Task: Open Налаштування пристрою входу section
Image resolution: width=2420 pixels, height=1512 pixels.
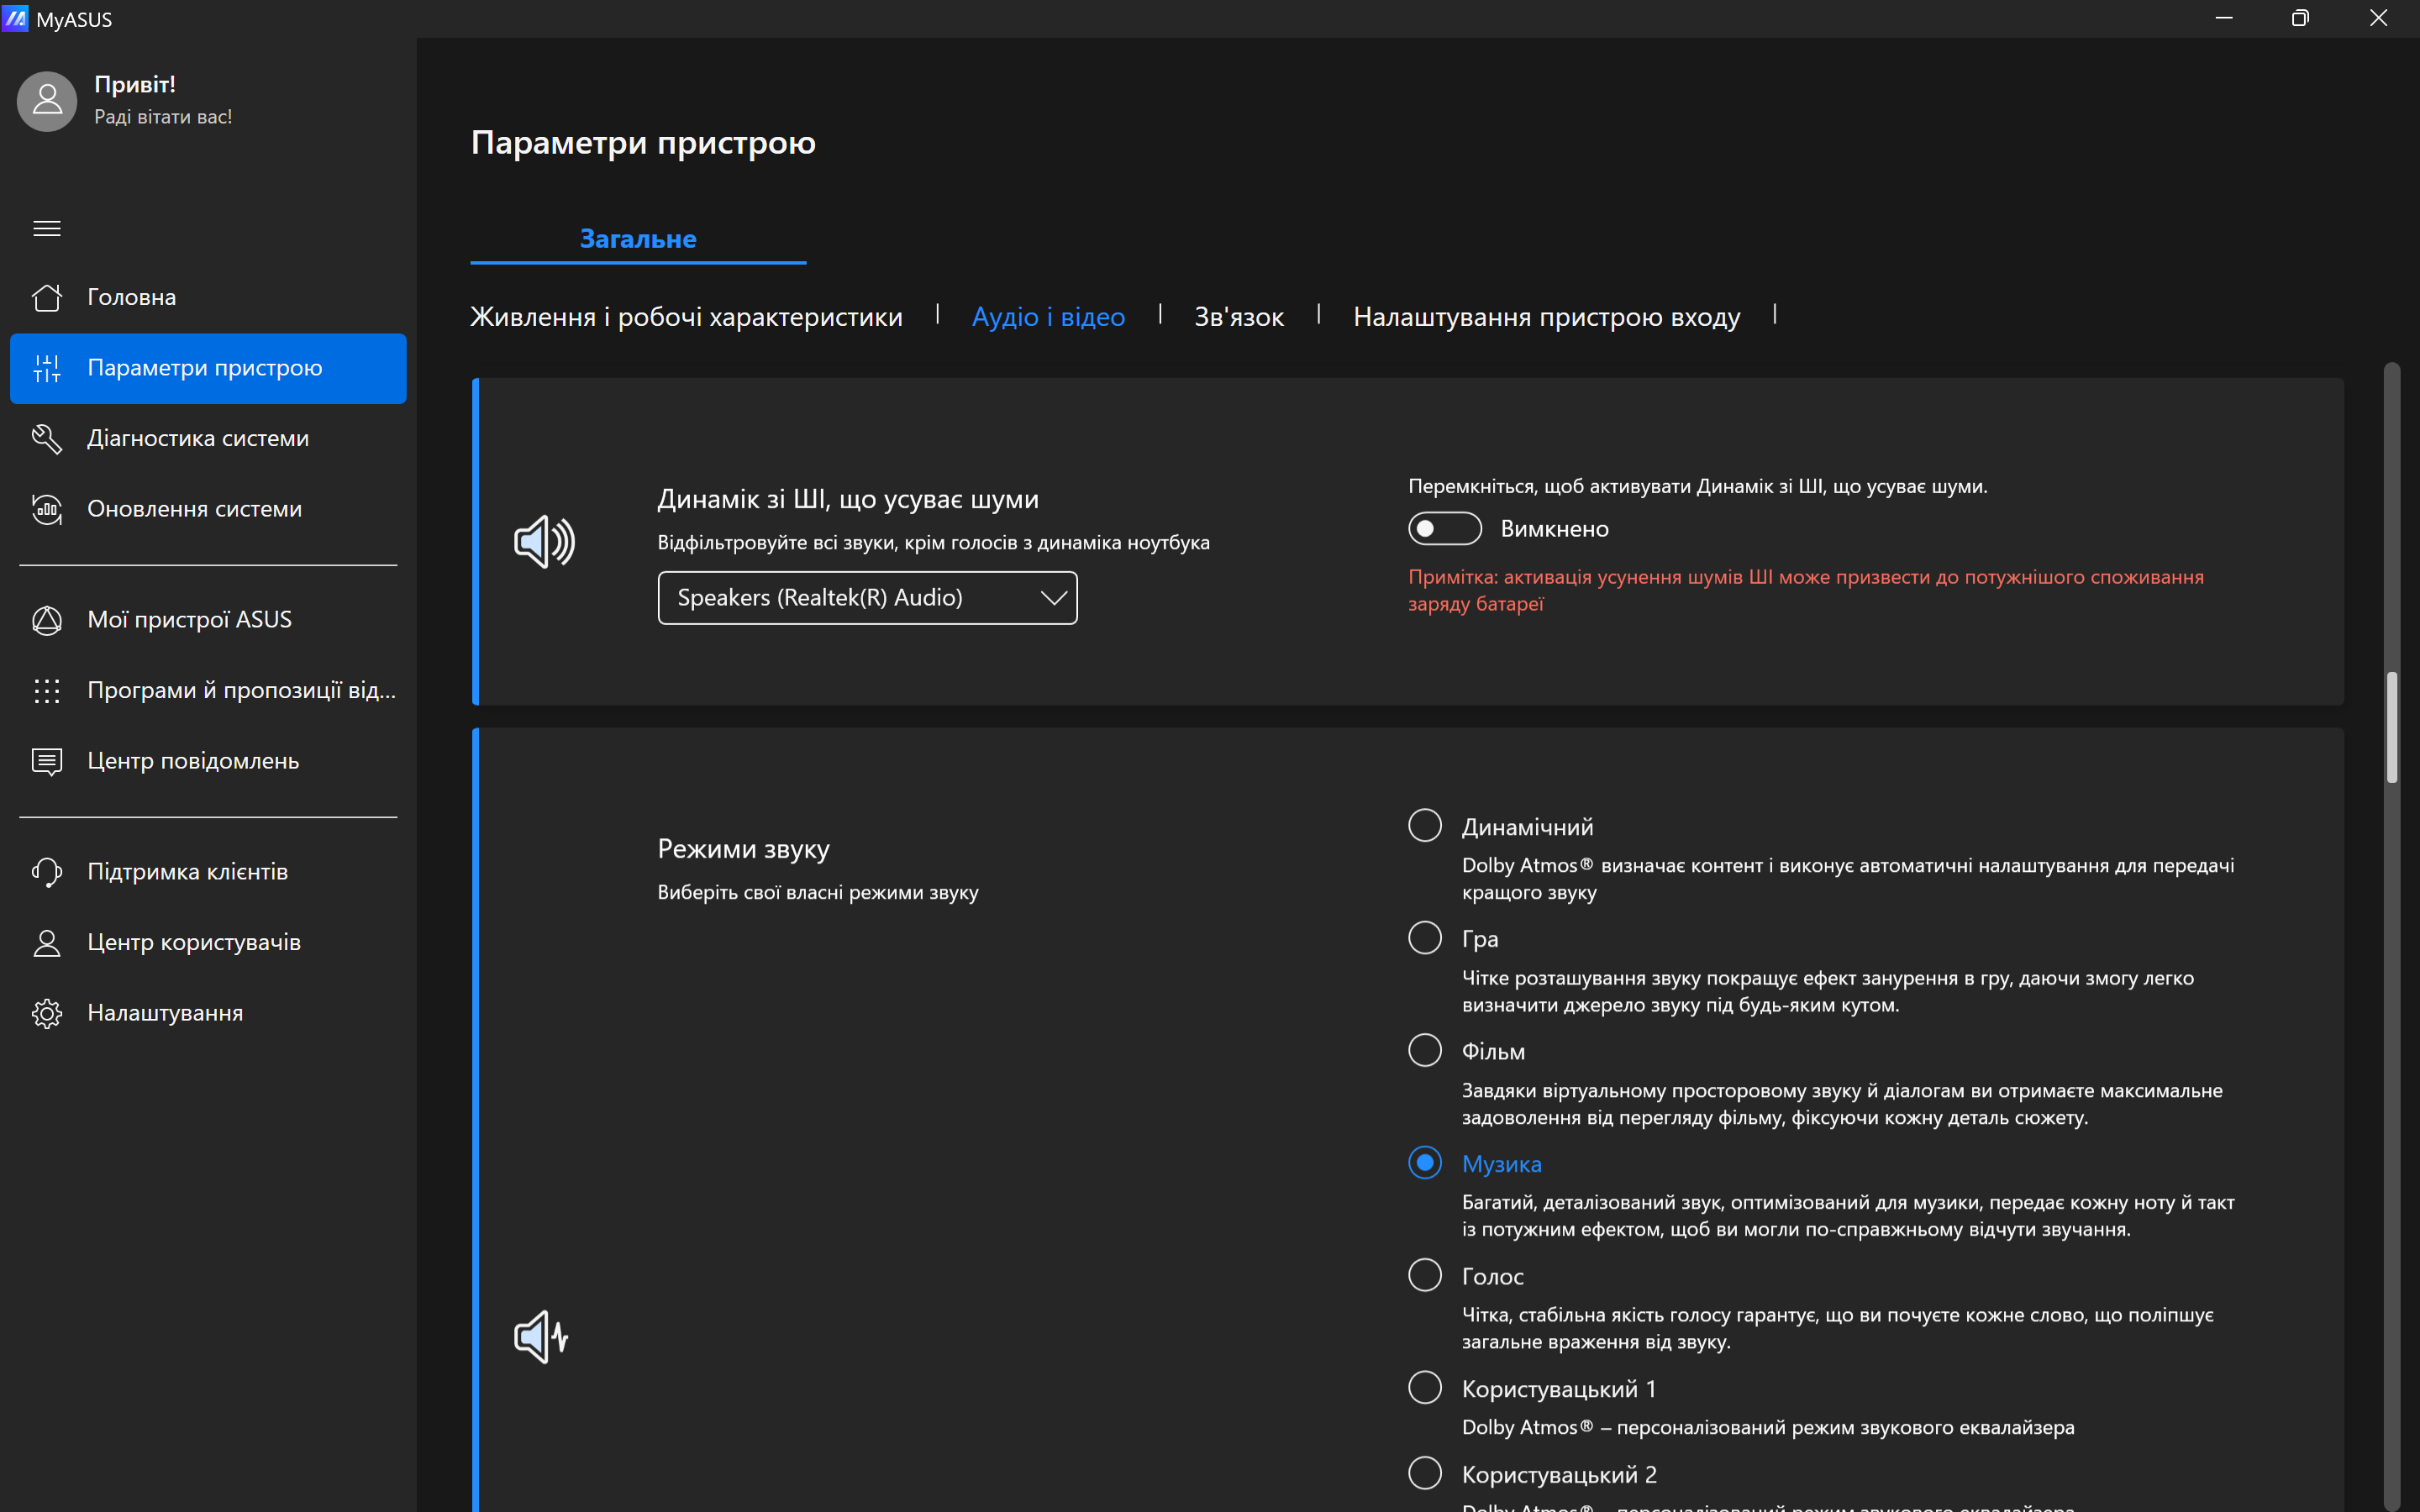Action: 1546,317
